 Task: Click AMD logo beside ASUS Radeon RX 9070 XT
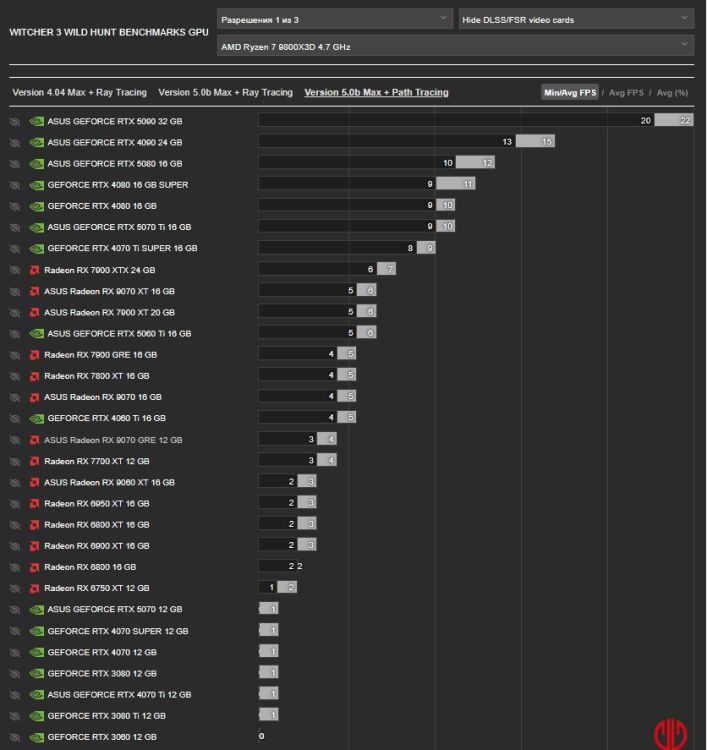tap(34, 291)
